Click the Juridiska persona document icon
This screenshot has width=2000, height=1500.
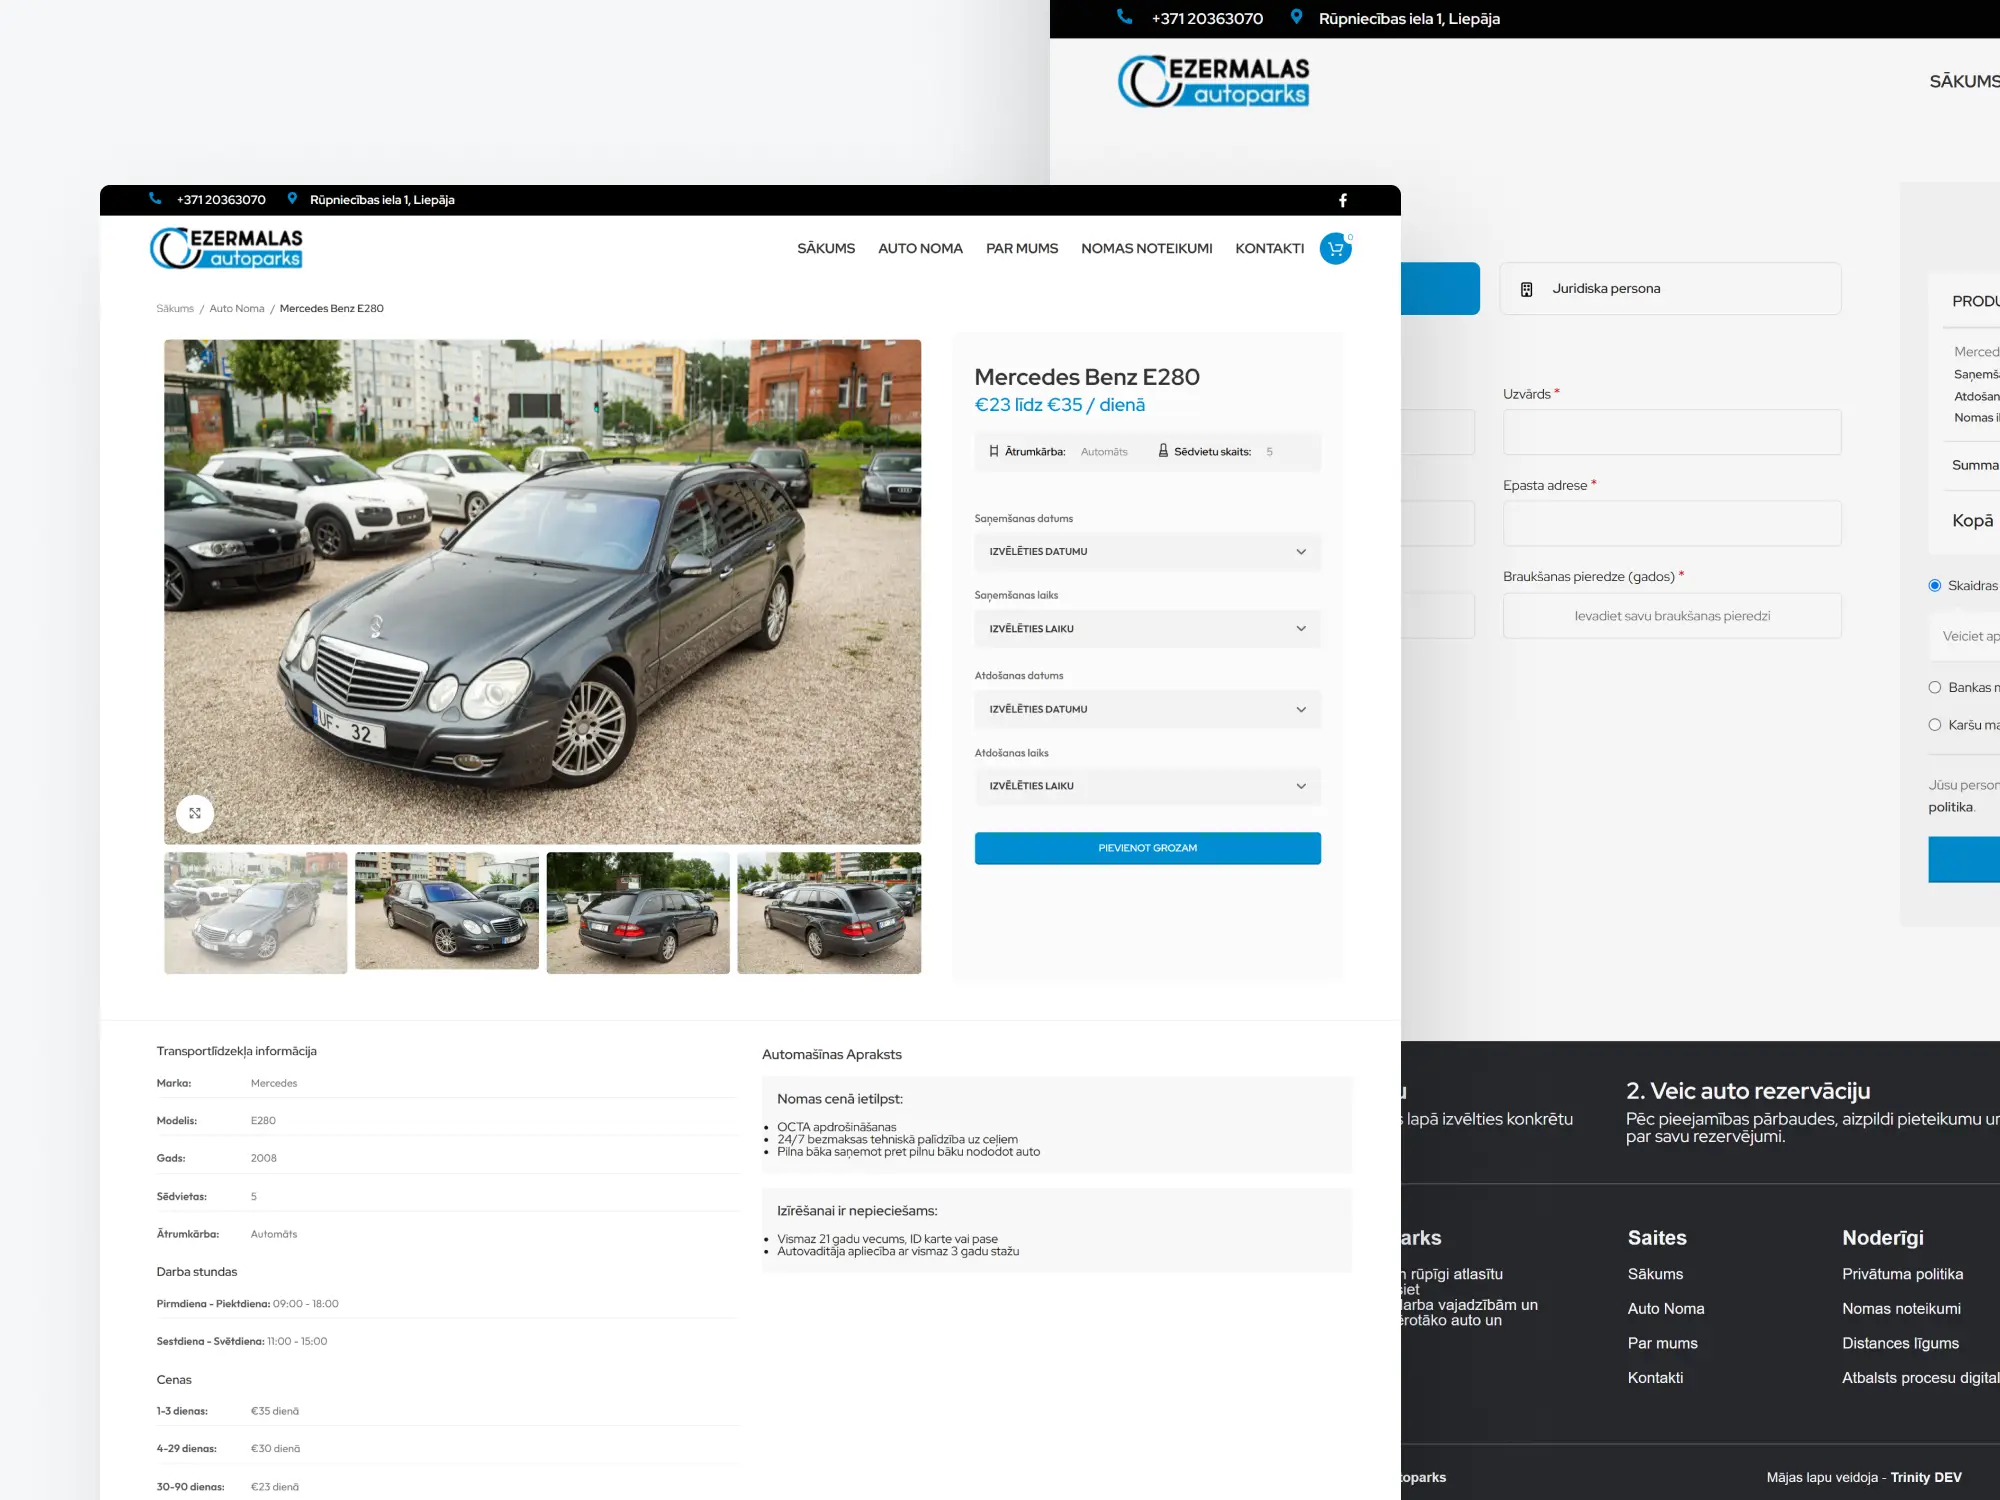click(x=1527, y=288)
